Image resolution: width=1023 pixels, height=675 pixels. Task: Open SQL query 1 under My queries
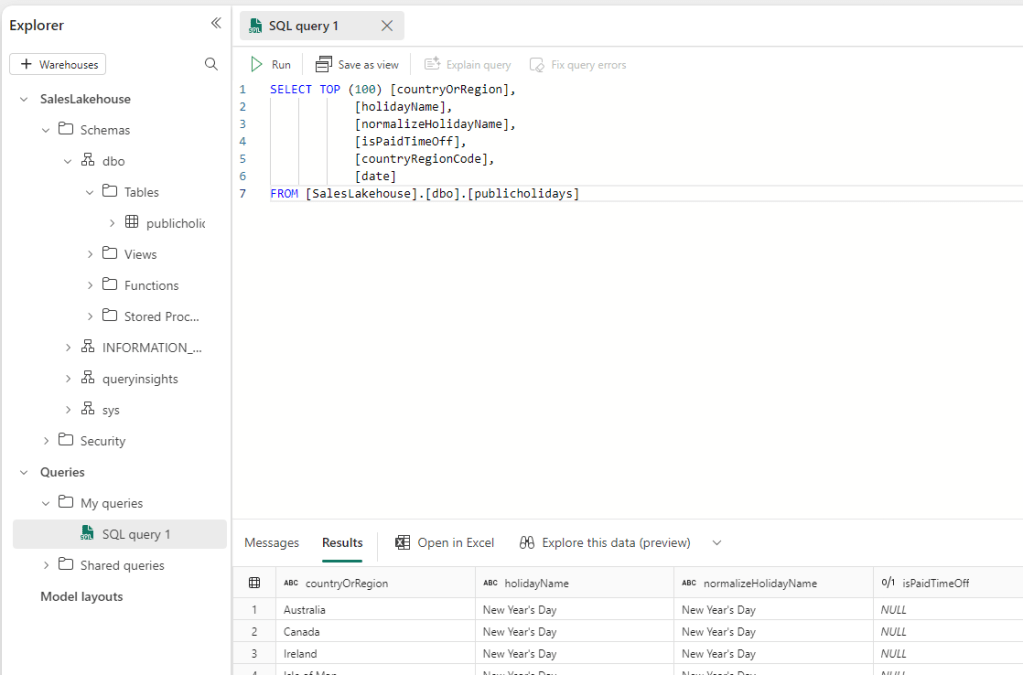pyautogui.click(x=135, y=534)
